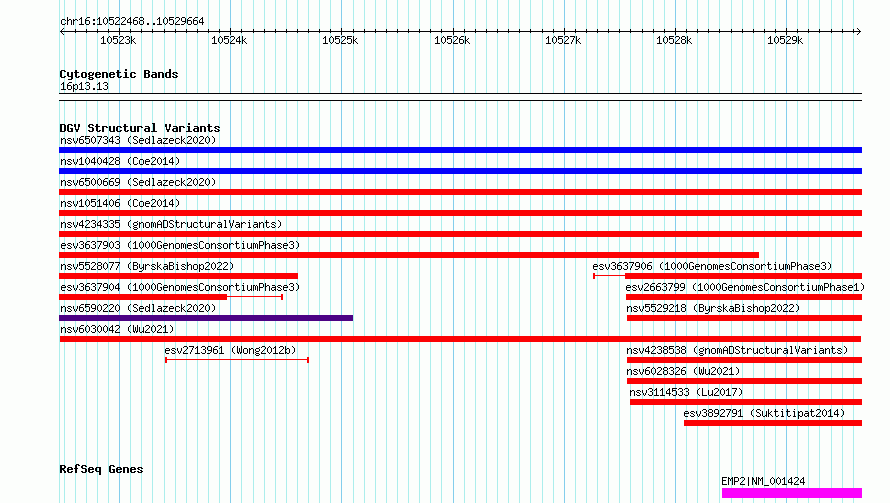Image resolution: width=890 pixels, height=503 pixels.
Task: Click the 10529k ruler label
Action: [x=785, y=40]
